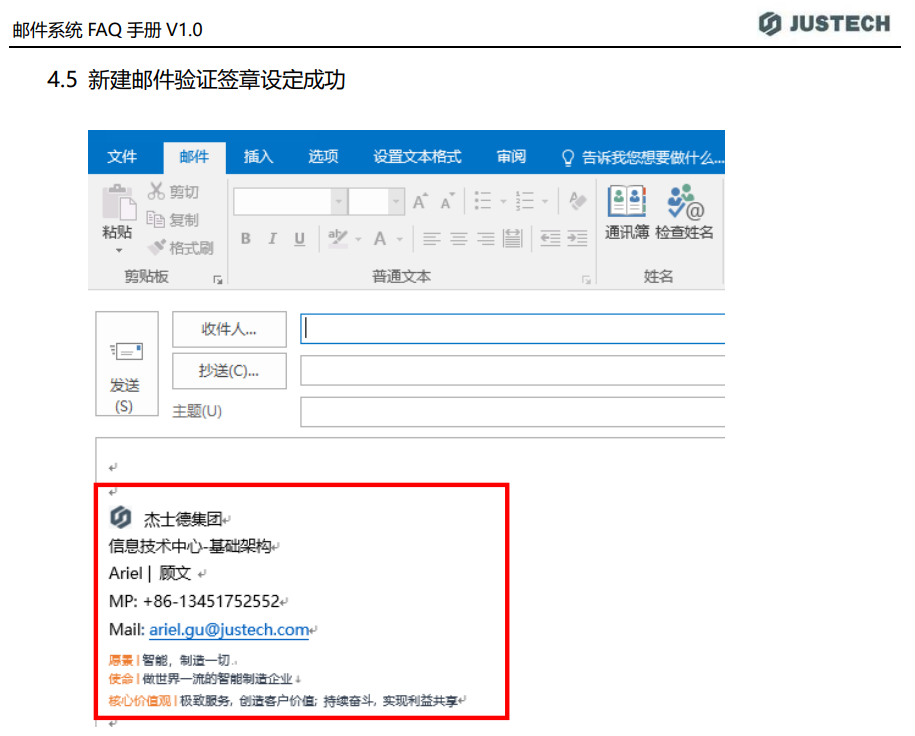The height and width of the screenshot is (736, 915).
Task: Open the bullet list style dropdown arrow
Action: click(x=503, y=202)
